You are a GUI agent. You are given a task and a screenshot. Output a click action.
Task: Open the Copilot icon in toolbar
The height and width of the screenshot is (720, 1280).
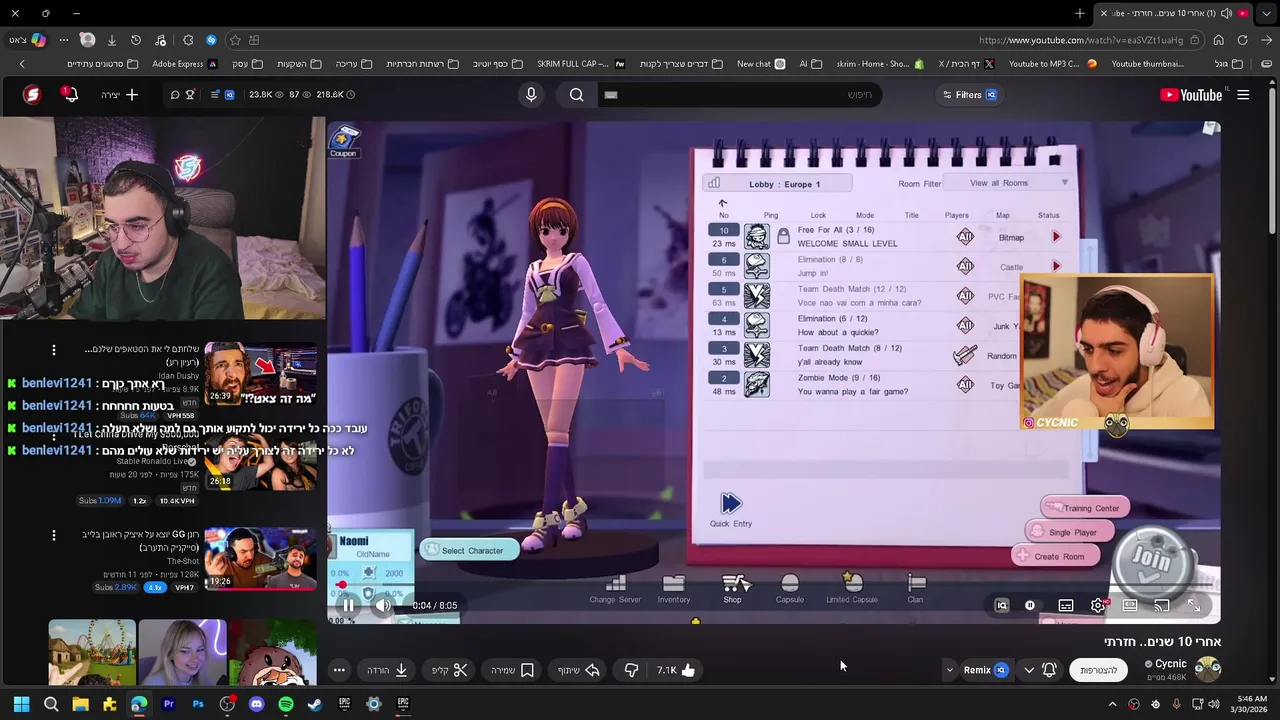click(x=38, y=40)
